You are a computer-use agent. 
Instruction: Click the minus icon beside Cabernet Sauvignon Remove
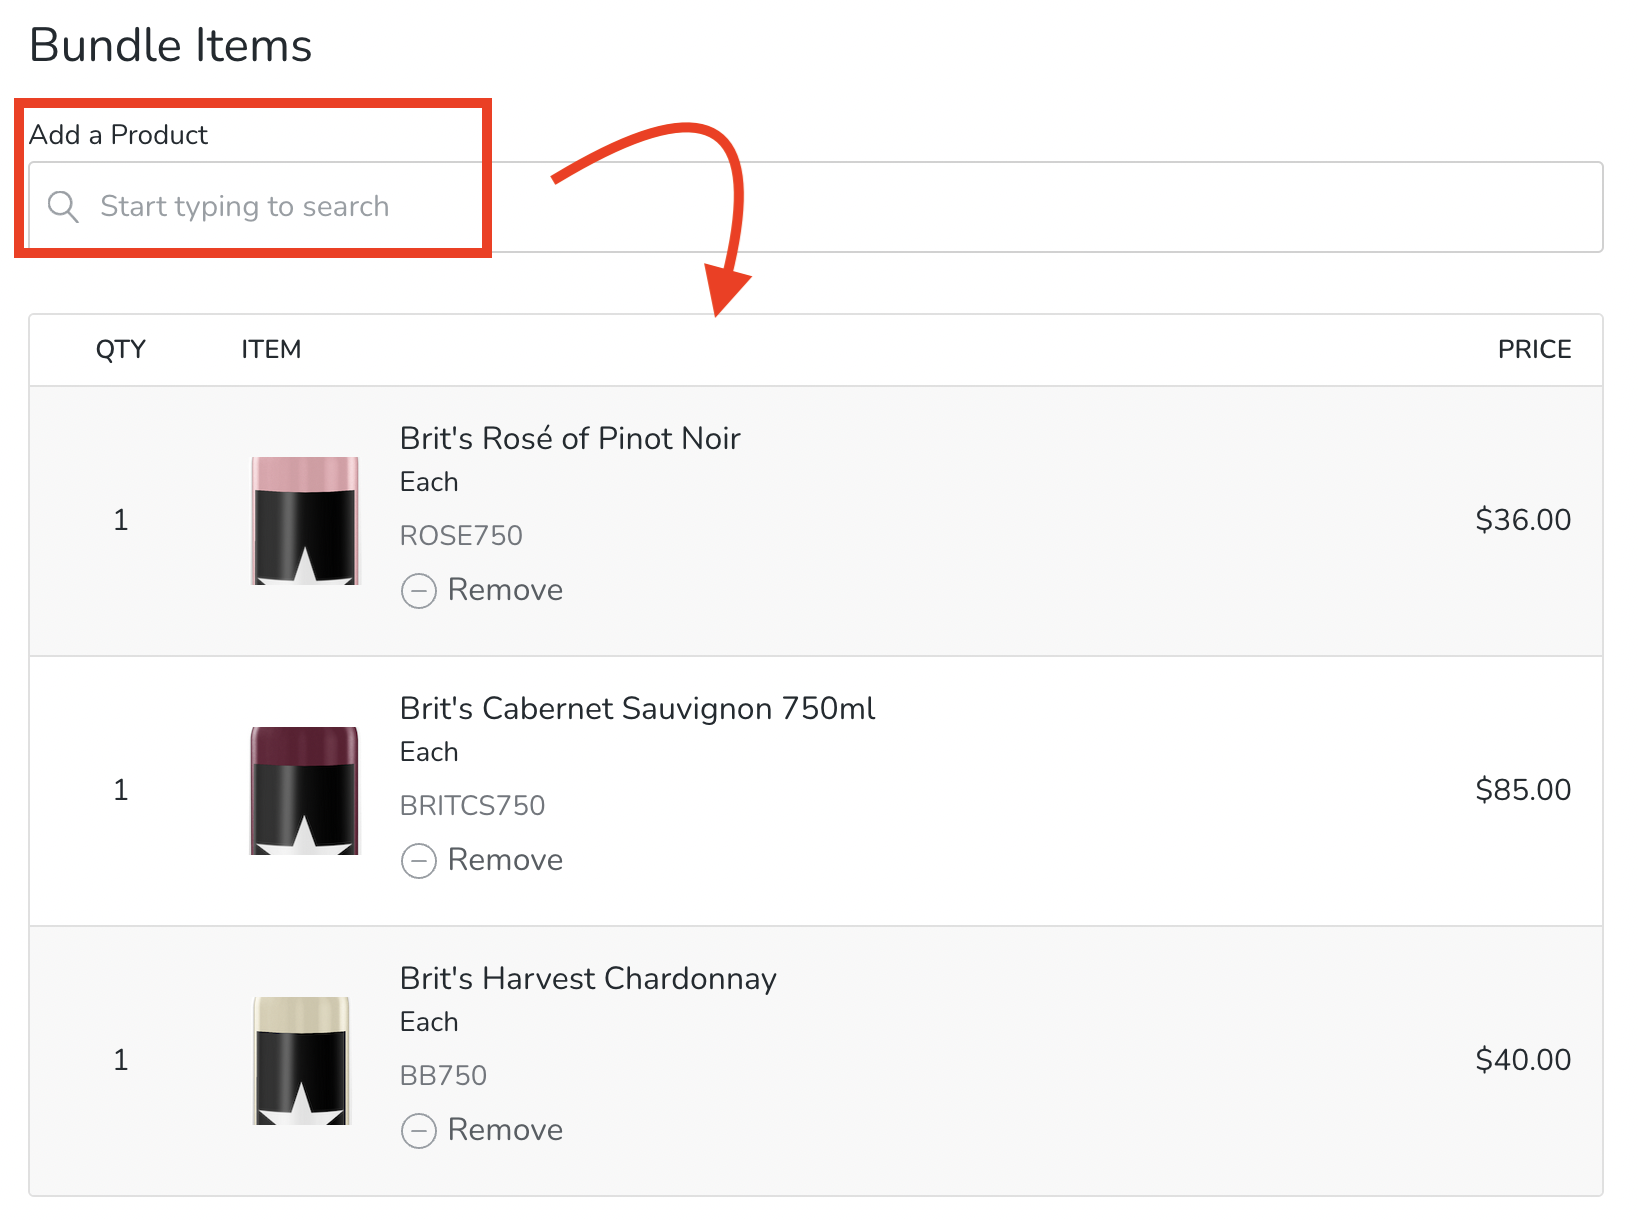[x=419, y=861]
